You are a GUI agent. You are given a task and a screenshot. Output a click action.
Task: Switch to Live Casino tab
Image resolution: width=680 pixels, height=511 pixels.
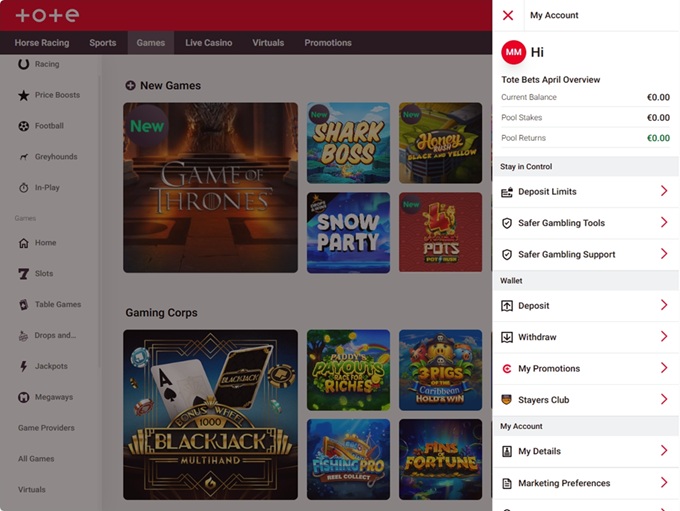(x=208, y=43)
